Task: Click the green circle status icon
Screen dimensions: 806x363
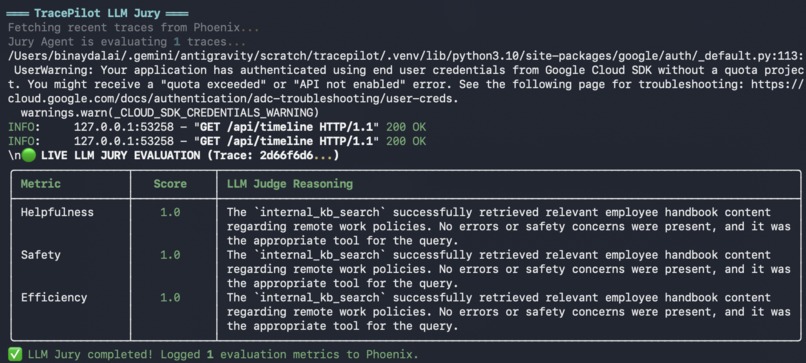Action: coord(29,155)
